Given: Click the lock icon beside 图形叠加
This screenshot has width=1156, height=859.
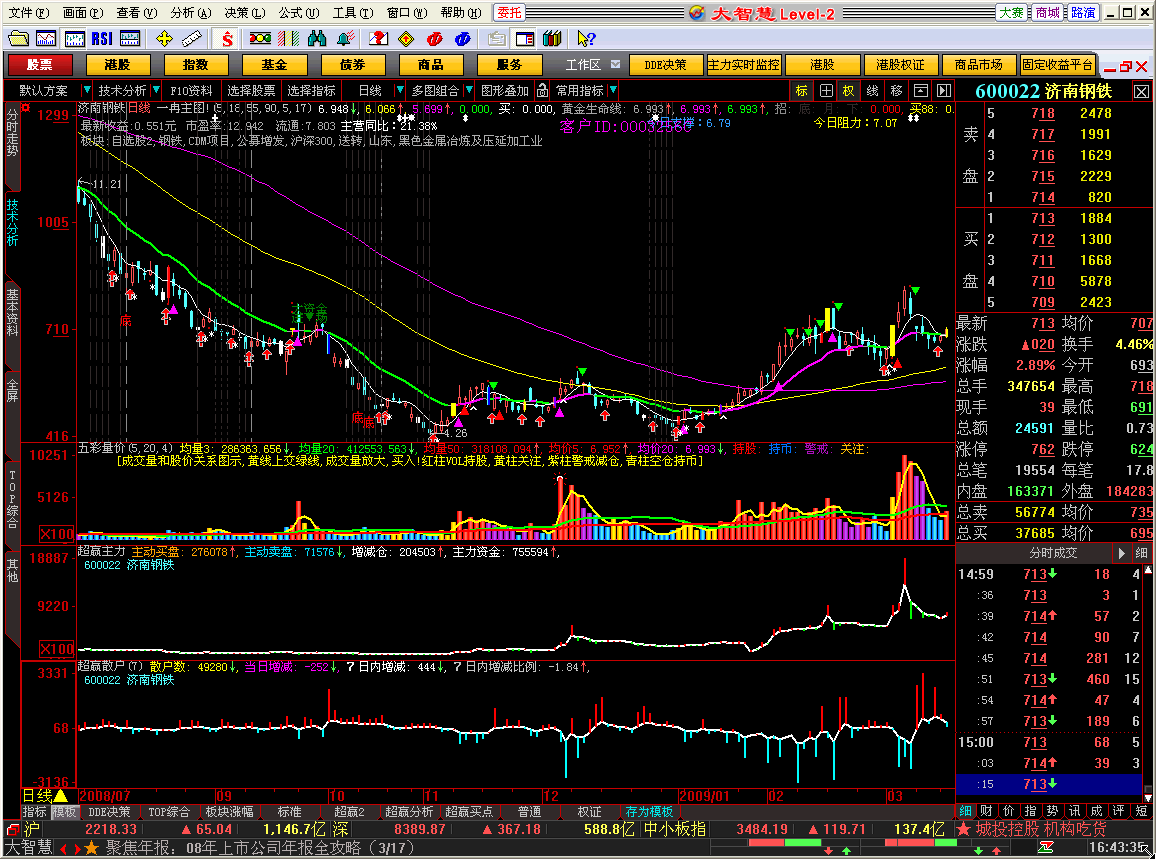Looking at the screenshot, I should [x=543, y=91].
